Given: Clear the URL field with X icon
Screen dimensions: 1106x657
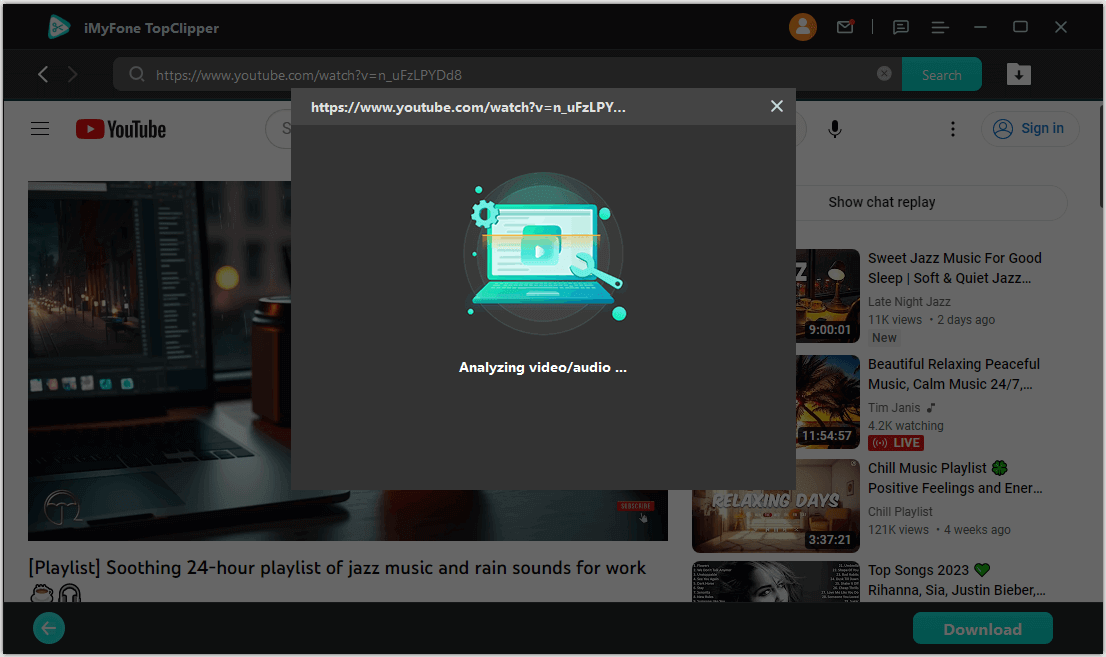Looking at the screenshot, I should pos(884,74).
